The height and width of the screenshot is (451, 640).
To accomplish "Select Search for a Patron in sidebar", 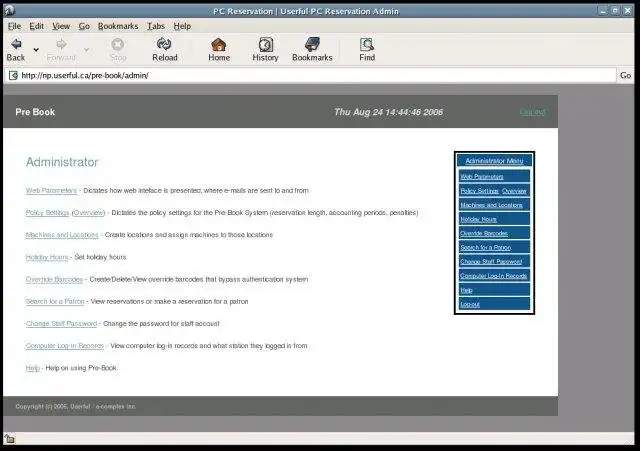I will (x=486, y=247).
